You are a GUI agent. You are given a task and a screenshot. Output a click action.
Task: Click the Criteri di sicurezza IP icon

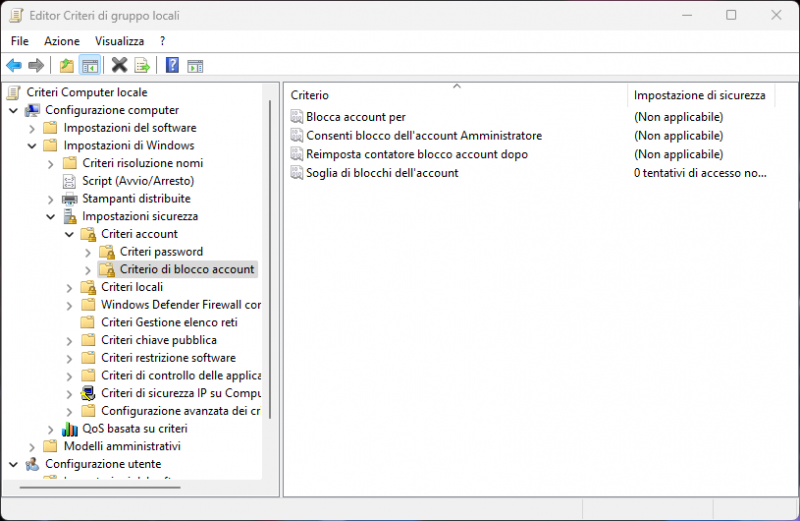click(x=88, y=393)
